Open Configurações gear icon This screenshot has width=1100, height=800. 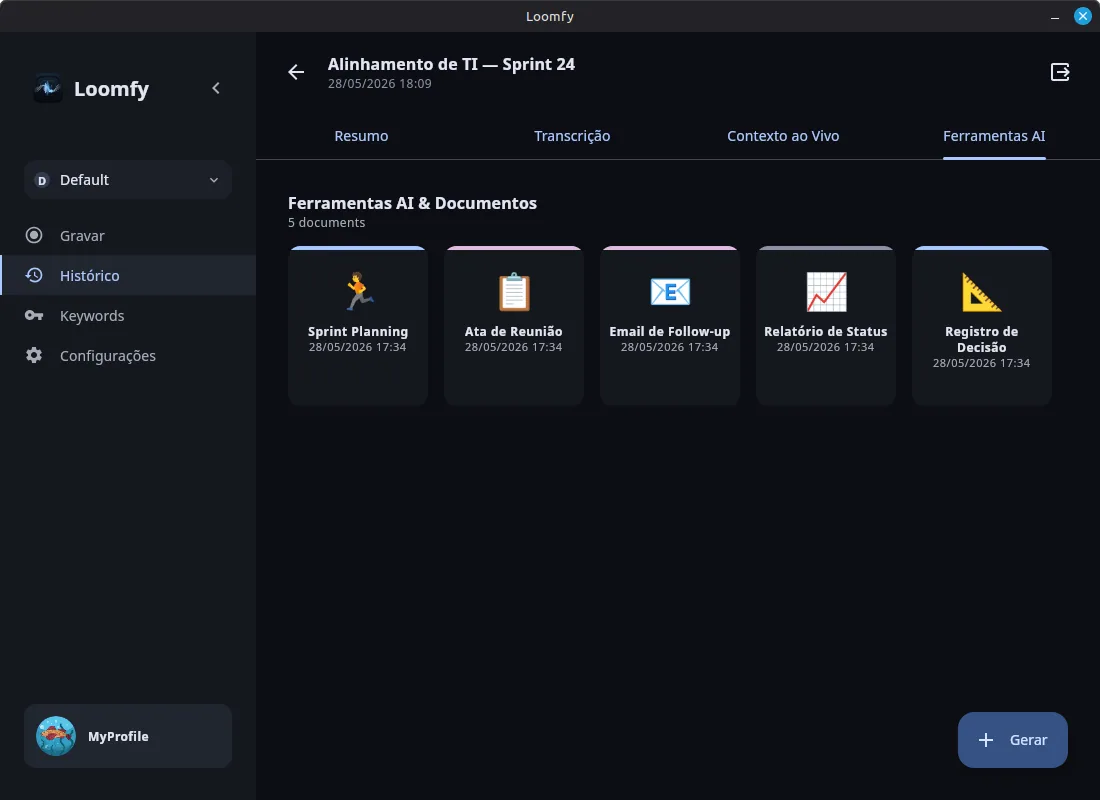[x=34, y=355]
